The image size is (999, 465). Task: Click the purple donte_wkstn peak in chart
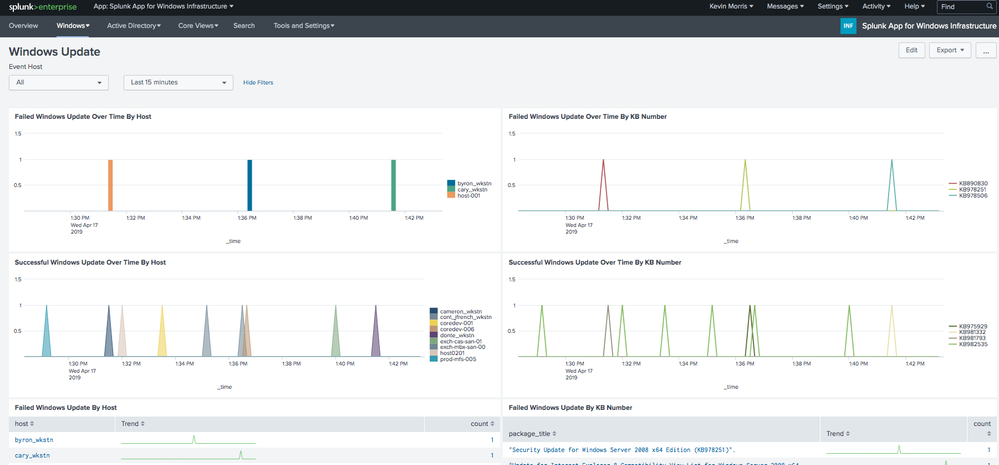pyautogui.click(x=376, y=331)
